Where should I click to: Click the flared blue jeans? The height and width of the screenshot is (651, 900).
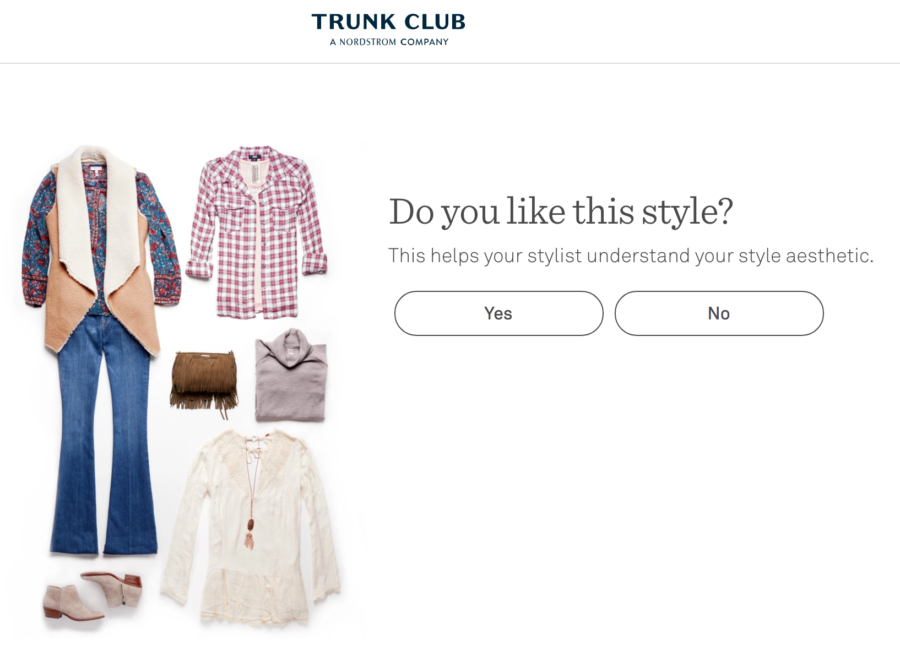point(103,436)
